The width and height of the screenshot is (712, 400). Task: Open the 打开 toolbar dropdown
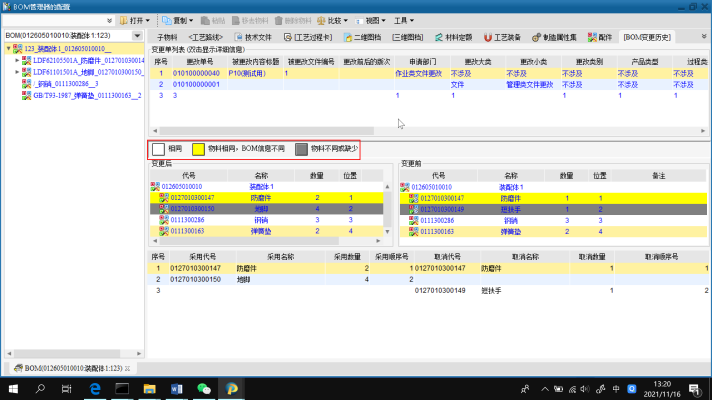tap(136, 20)
